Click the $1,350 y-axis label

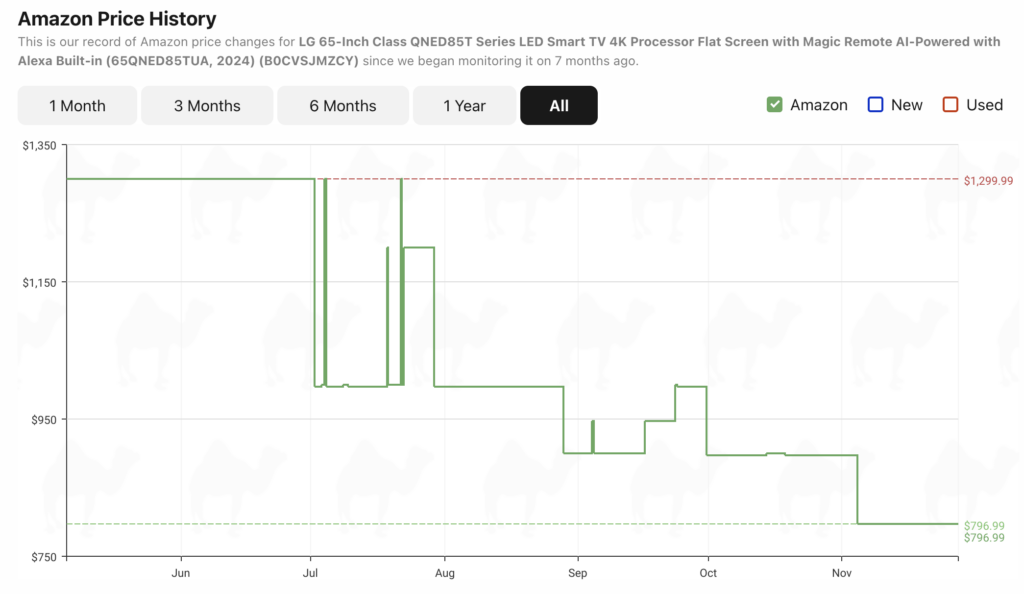coord(39,146)
